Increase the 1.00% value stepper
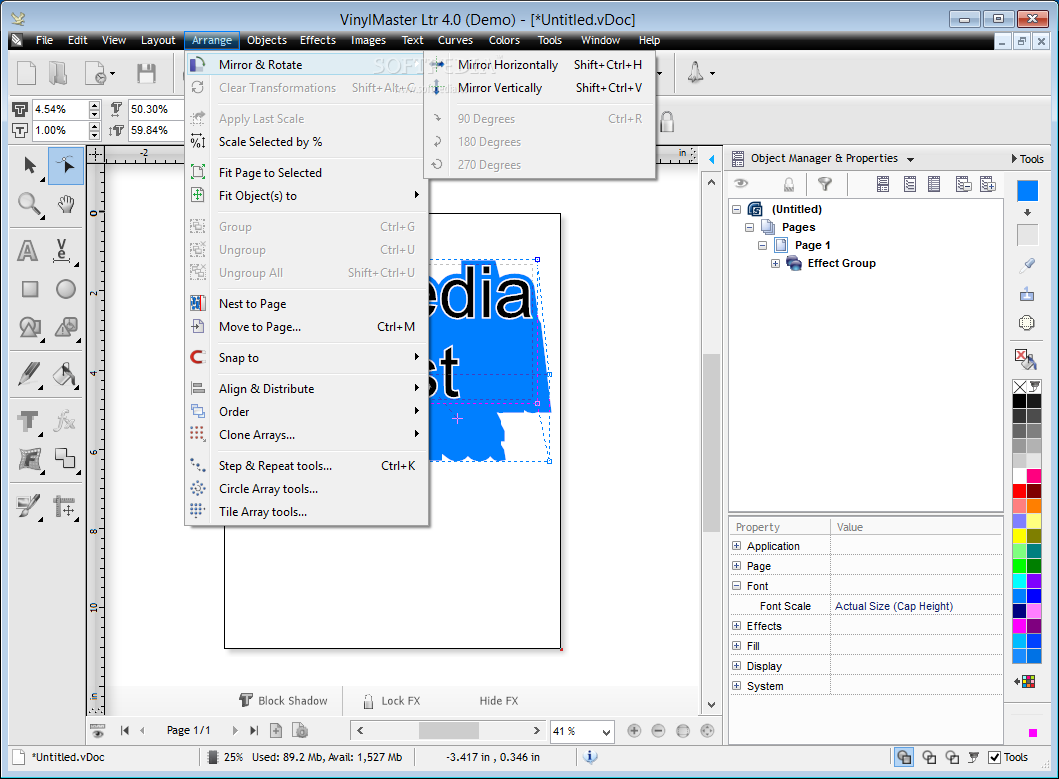The height and width of the screenshot is (779, 1059). [x=95, y=126]
